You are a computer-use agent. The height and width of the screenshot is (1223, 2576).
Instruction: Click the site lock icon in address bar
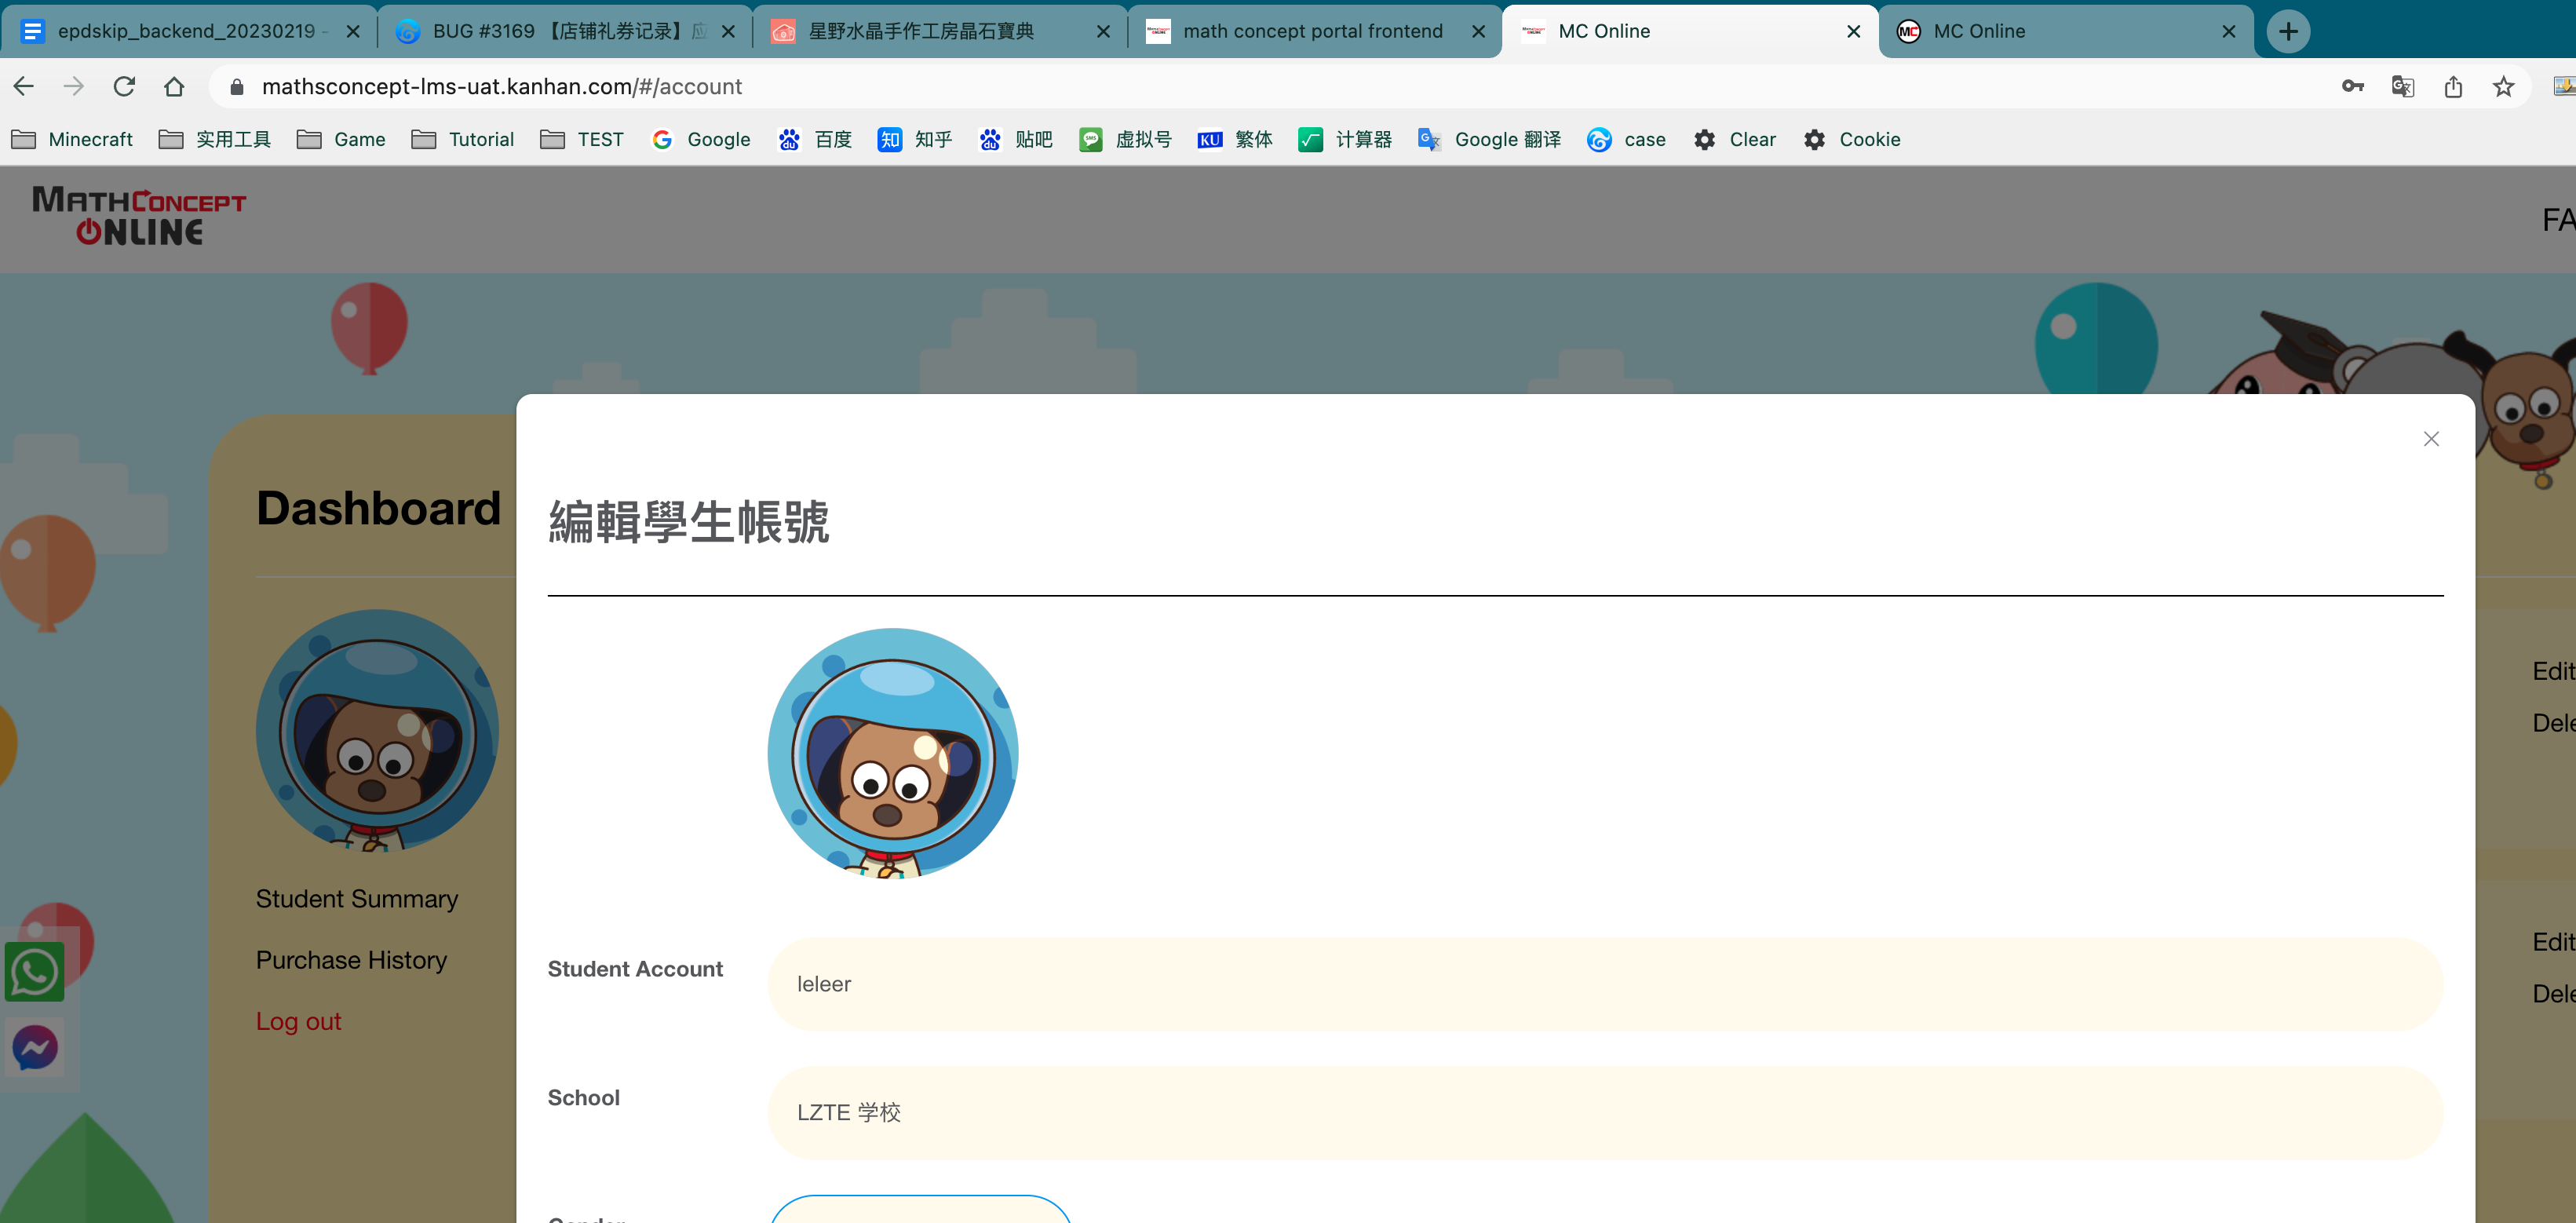(x=236, y=87)
